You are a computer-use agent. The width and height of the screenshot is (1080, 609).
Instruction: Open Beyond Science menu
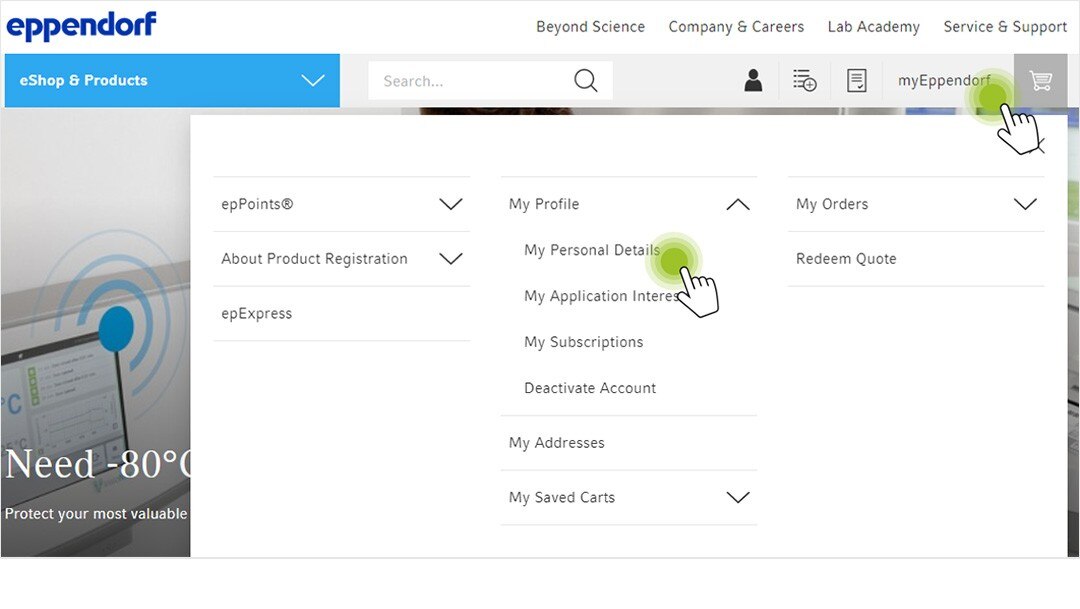click(x=590, y=27)
